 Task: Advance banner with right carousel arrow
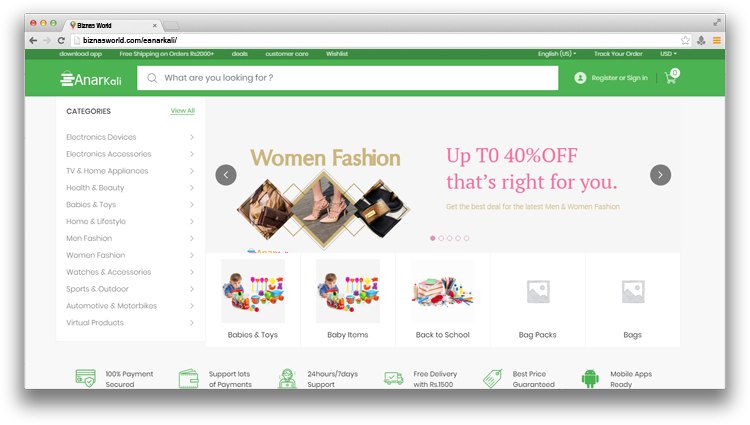(660, 175)
